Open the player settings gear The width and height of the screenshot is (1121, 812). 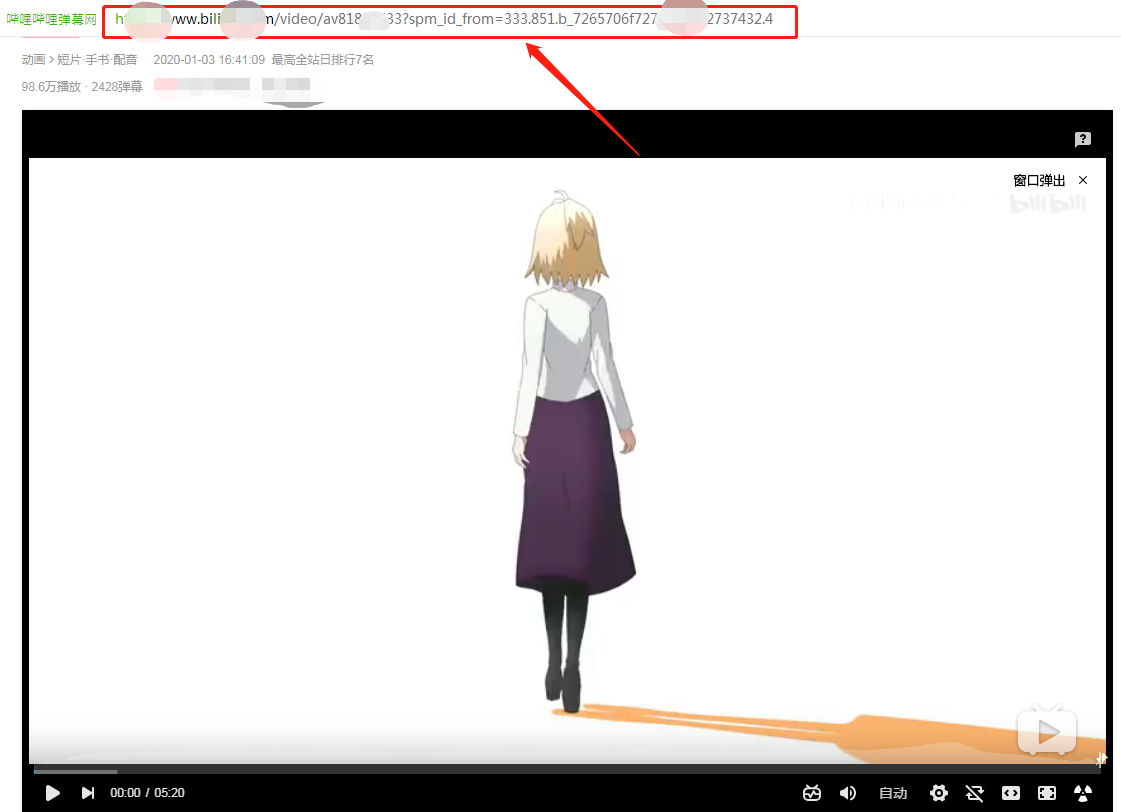tap(939, 793)
